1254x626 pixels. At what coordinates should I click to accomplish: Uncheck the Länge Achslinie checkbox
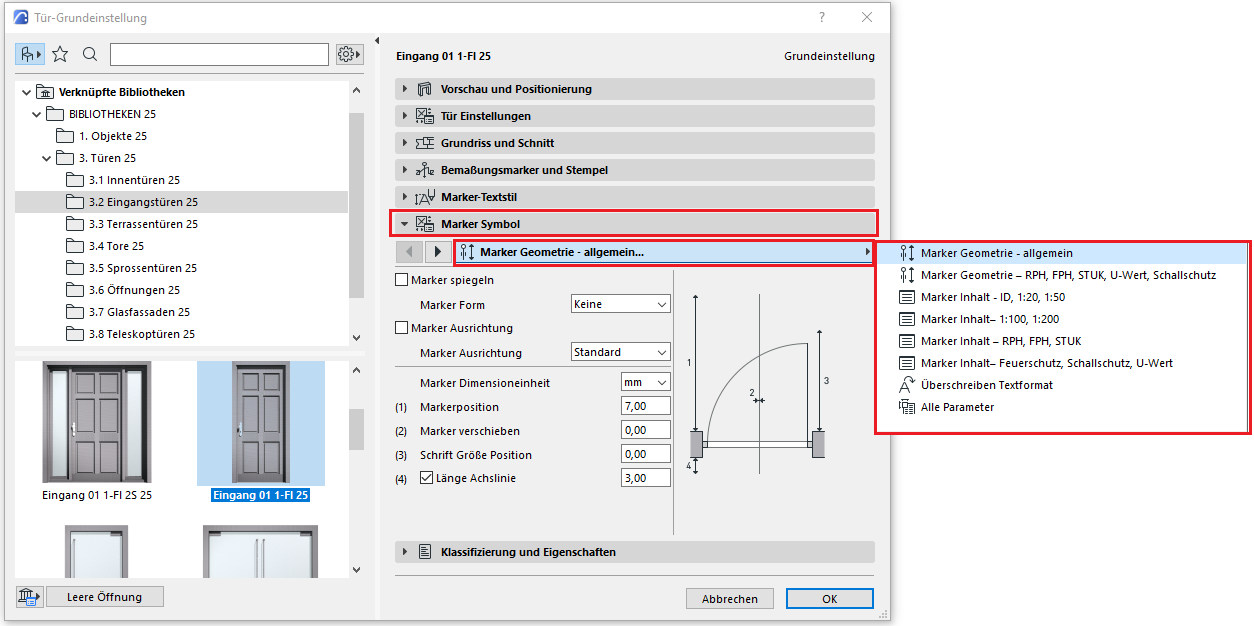pos(426,478)
